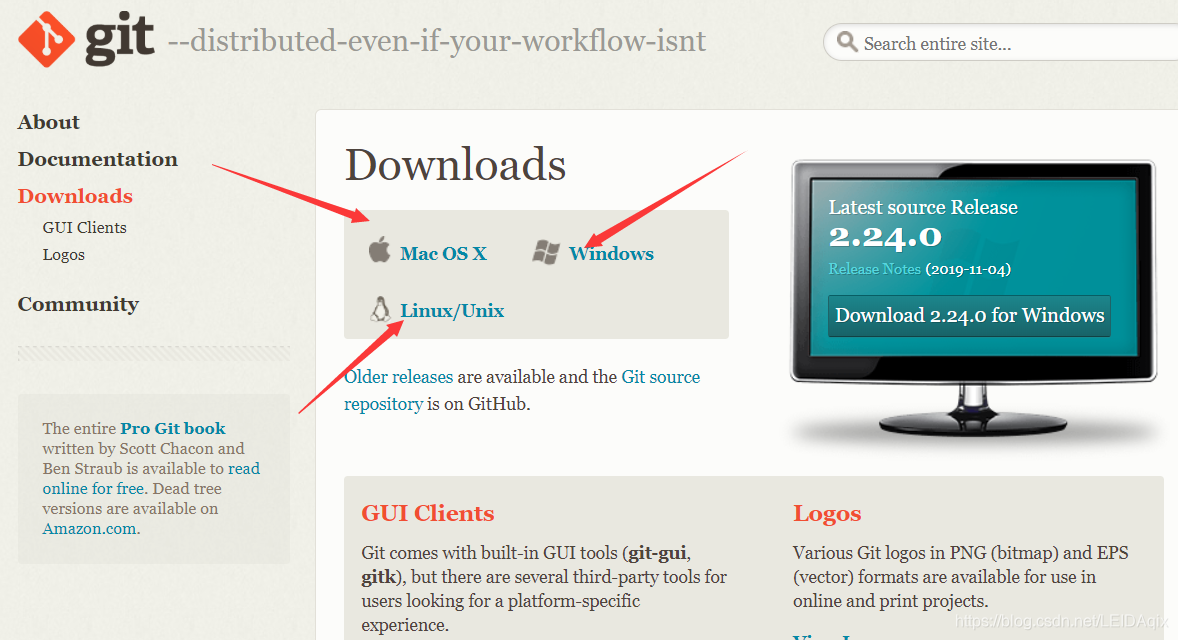Click the Apple logo icon
The height and width of the screenshot is (640, 1178).
pyautogui.click(x=379, y=249)
